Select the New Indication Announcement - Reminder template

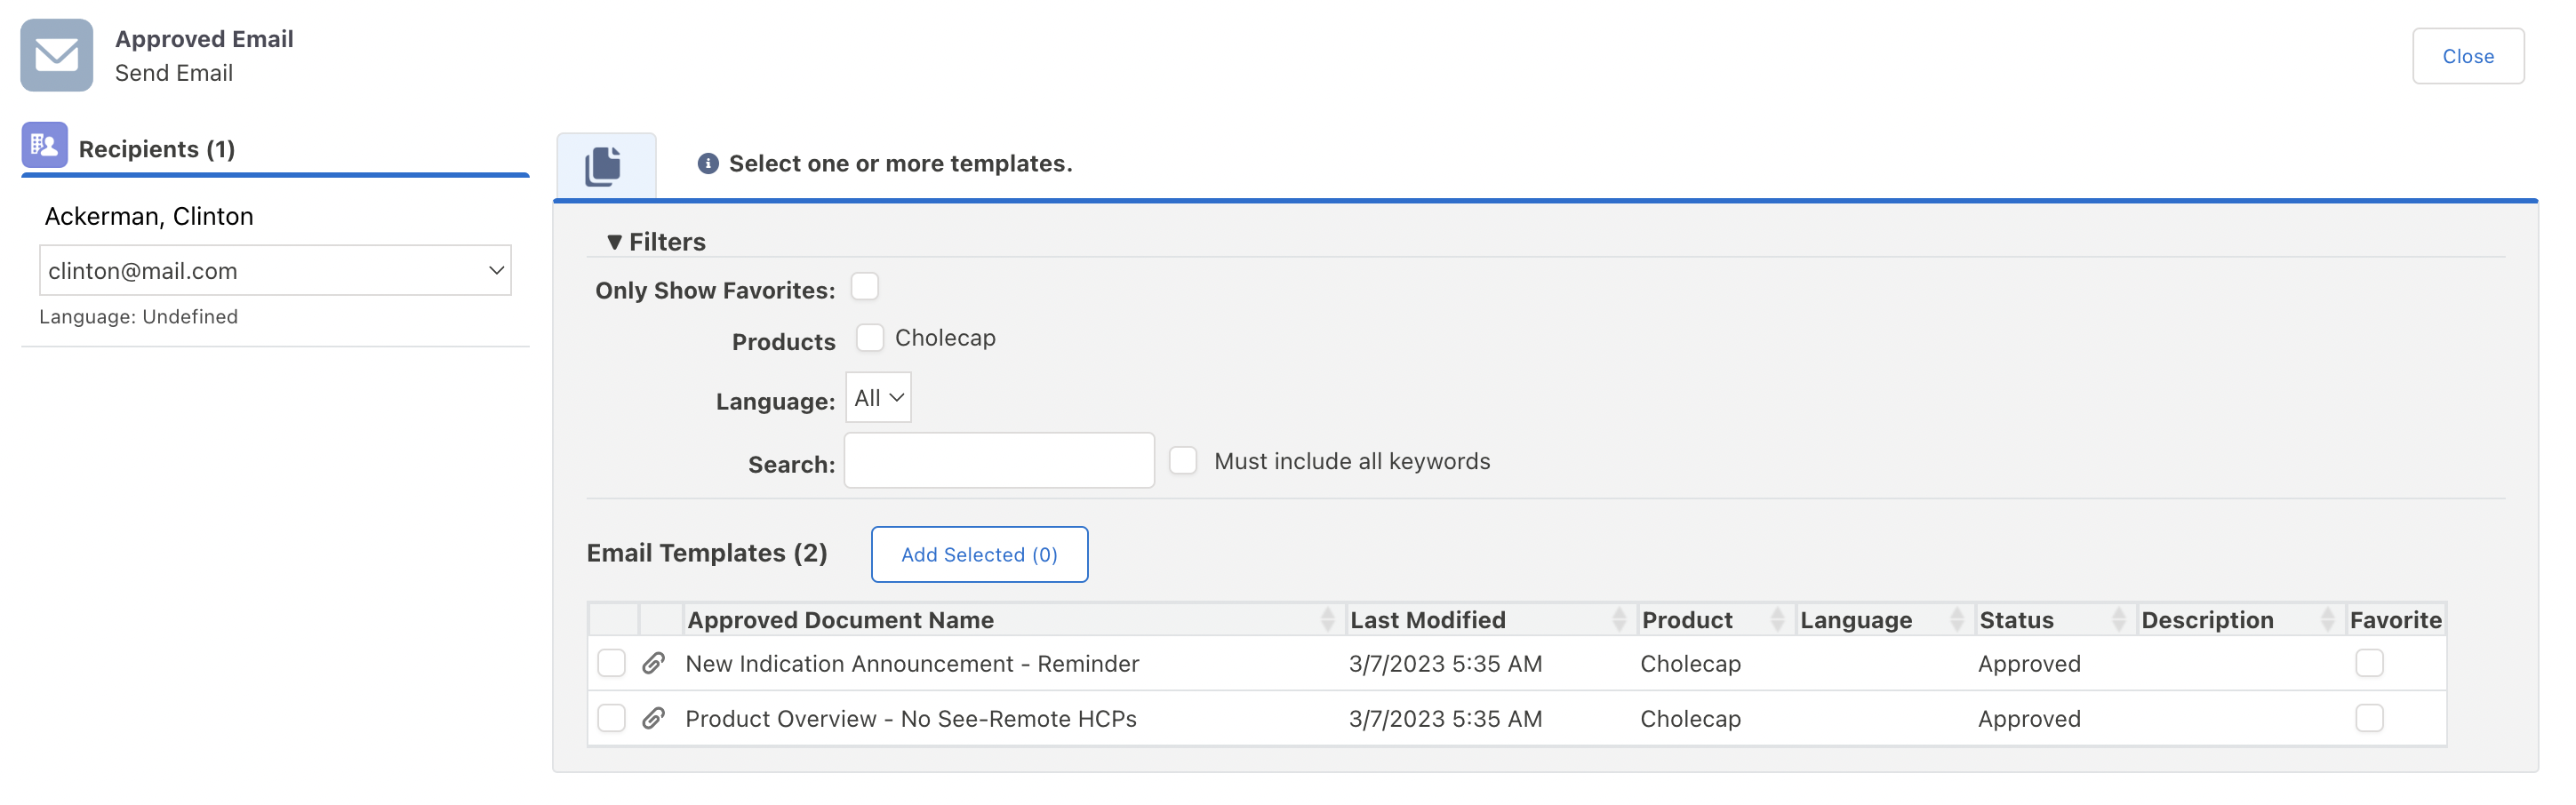click(x=611, y=663)
